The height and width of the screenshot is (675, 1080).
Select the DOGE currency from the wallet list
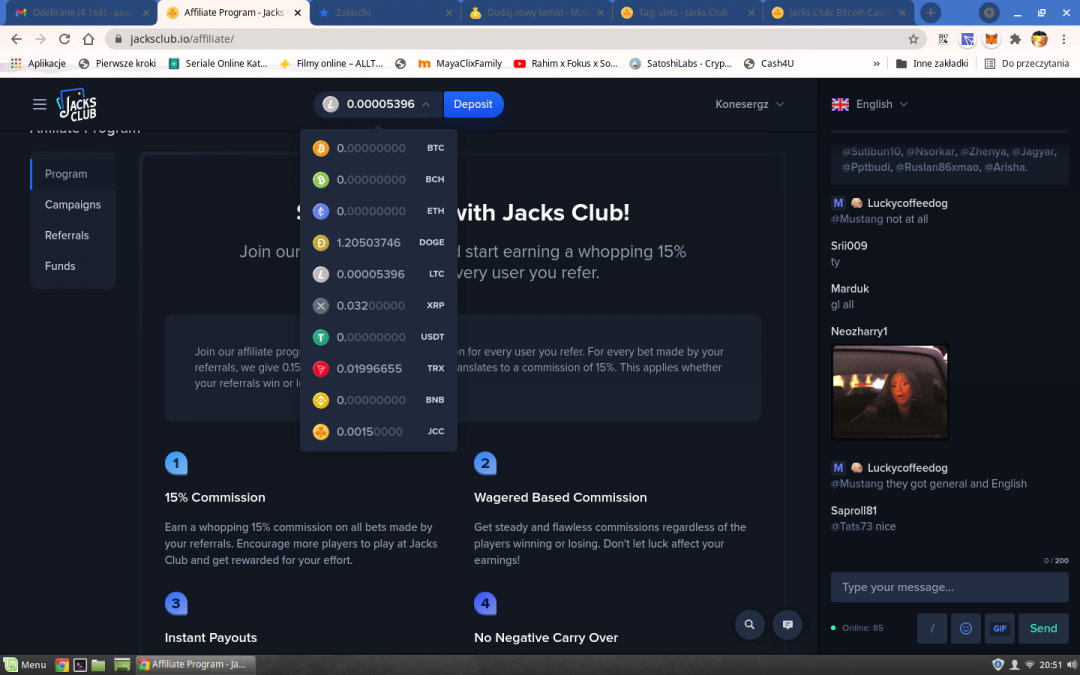tap(378, 242)
